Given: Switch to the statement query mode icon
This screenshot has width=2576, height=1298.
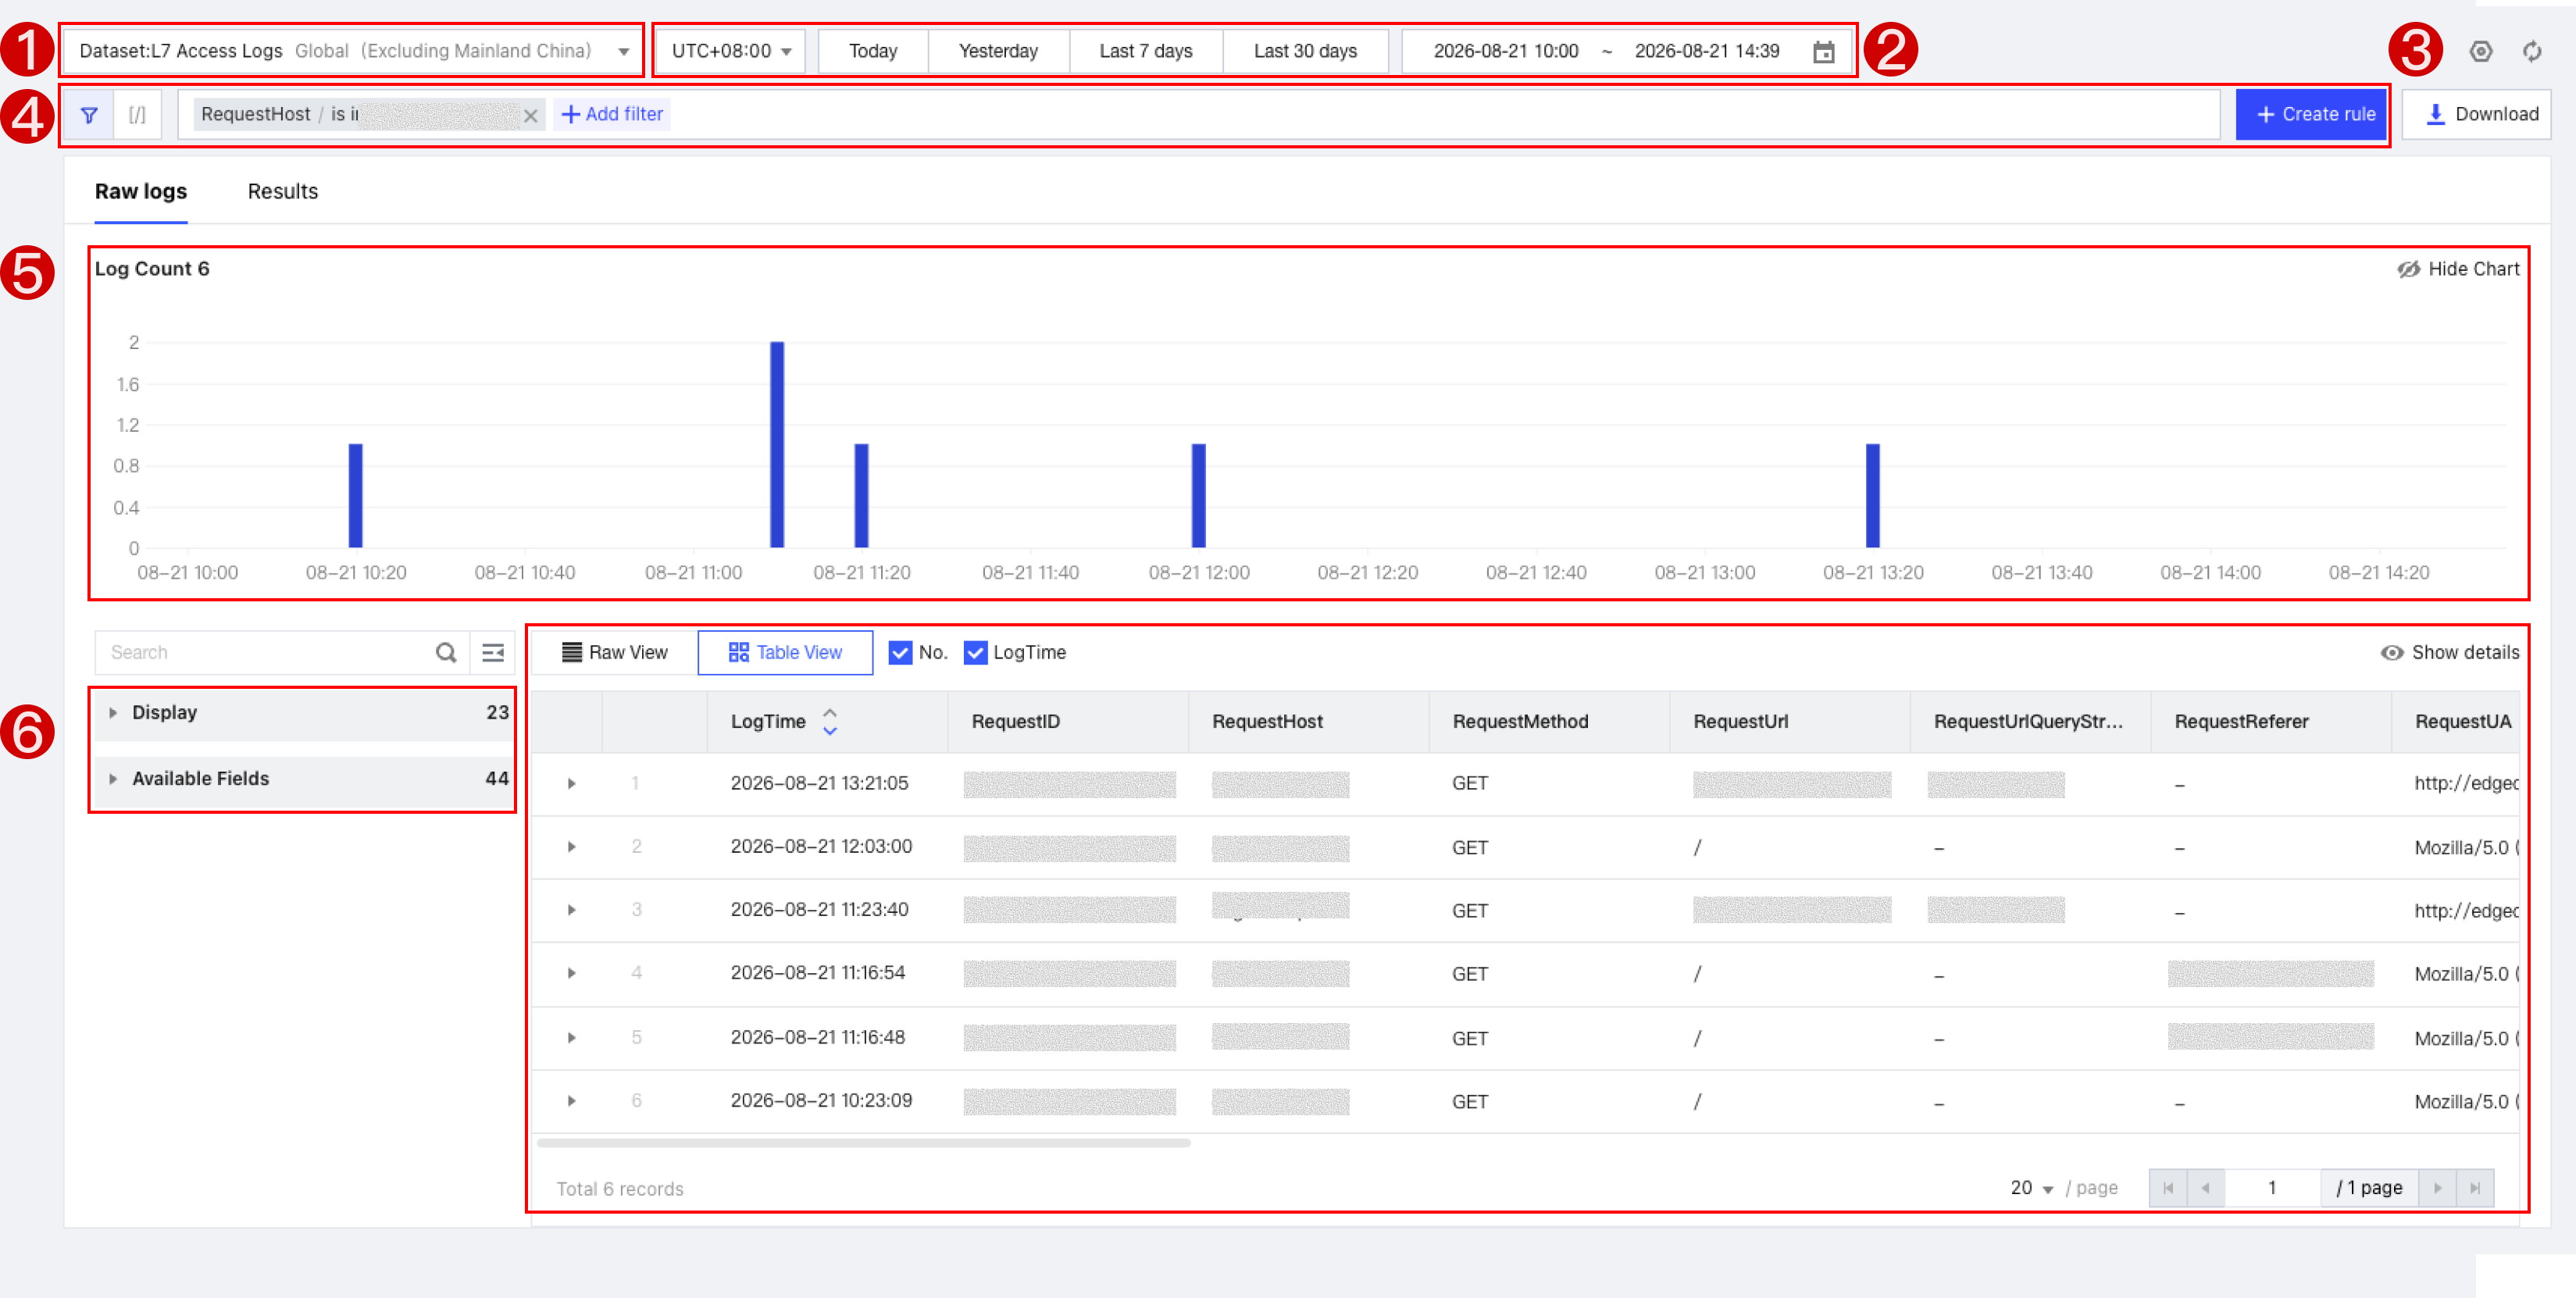Looking at the screenshot, I should 137,115.
